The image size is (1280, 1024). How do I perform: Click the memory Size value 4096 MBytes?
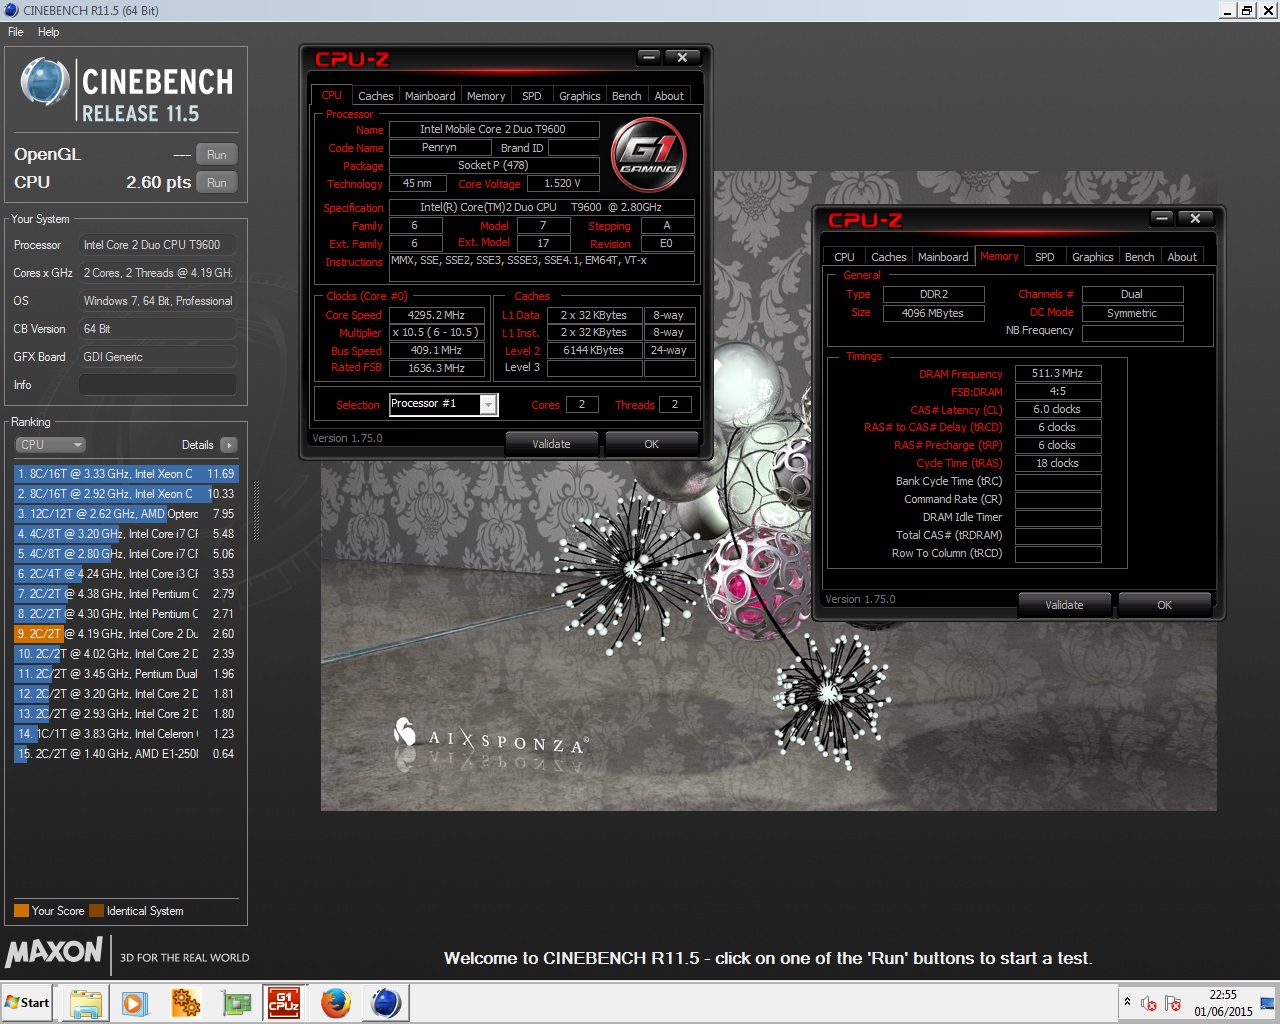click(933, 313)
